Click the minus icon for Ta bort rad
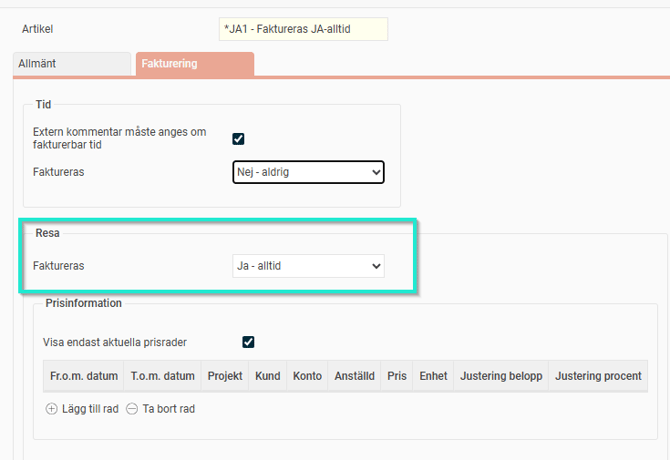The width and height of the screenshot is (670, 460). click(132, 409)
